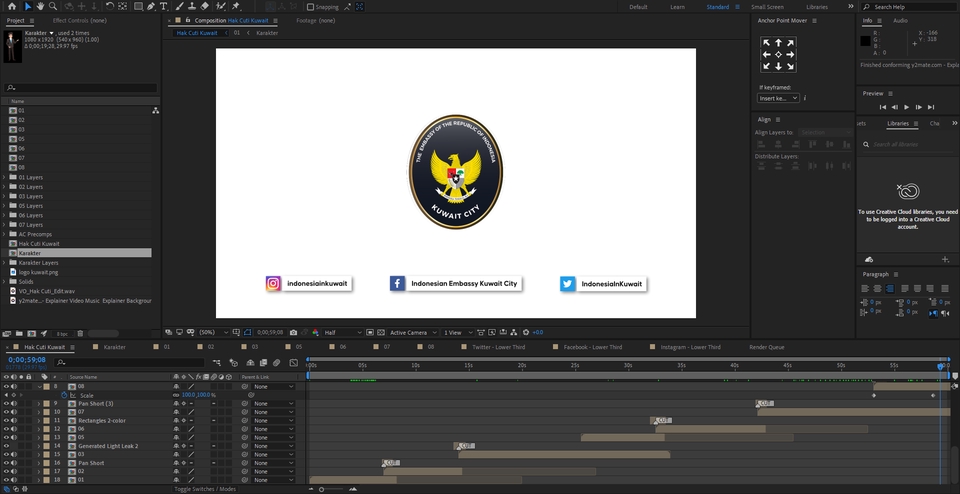
Task: Select the Eraser tool
Action: (x=204, y=7)
